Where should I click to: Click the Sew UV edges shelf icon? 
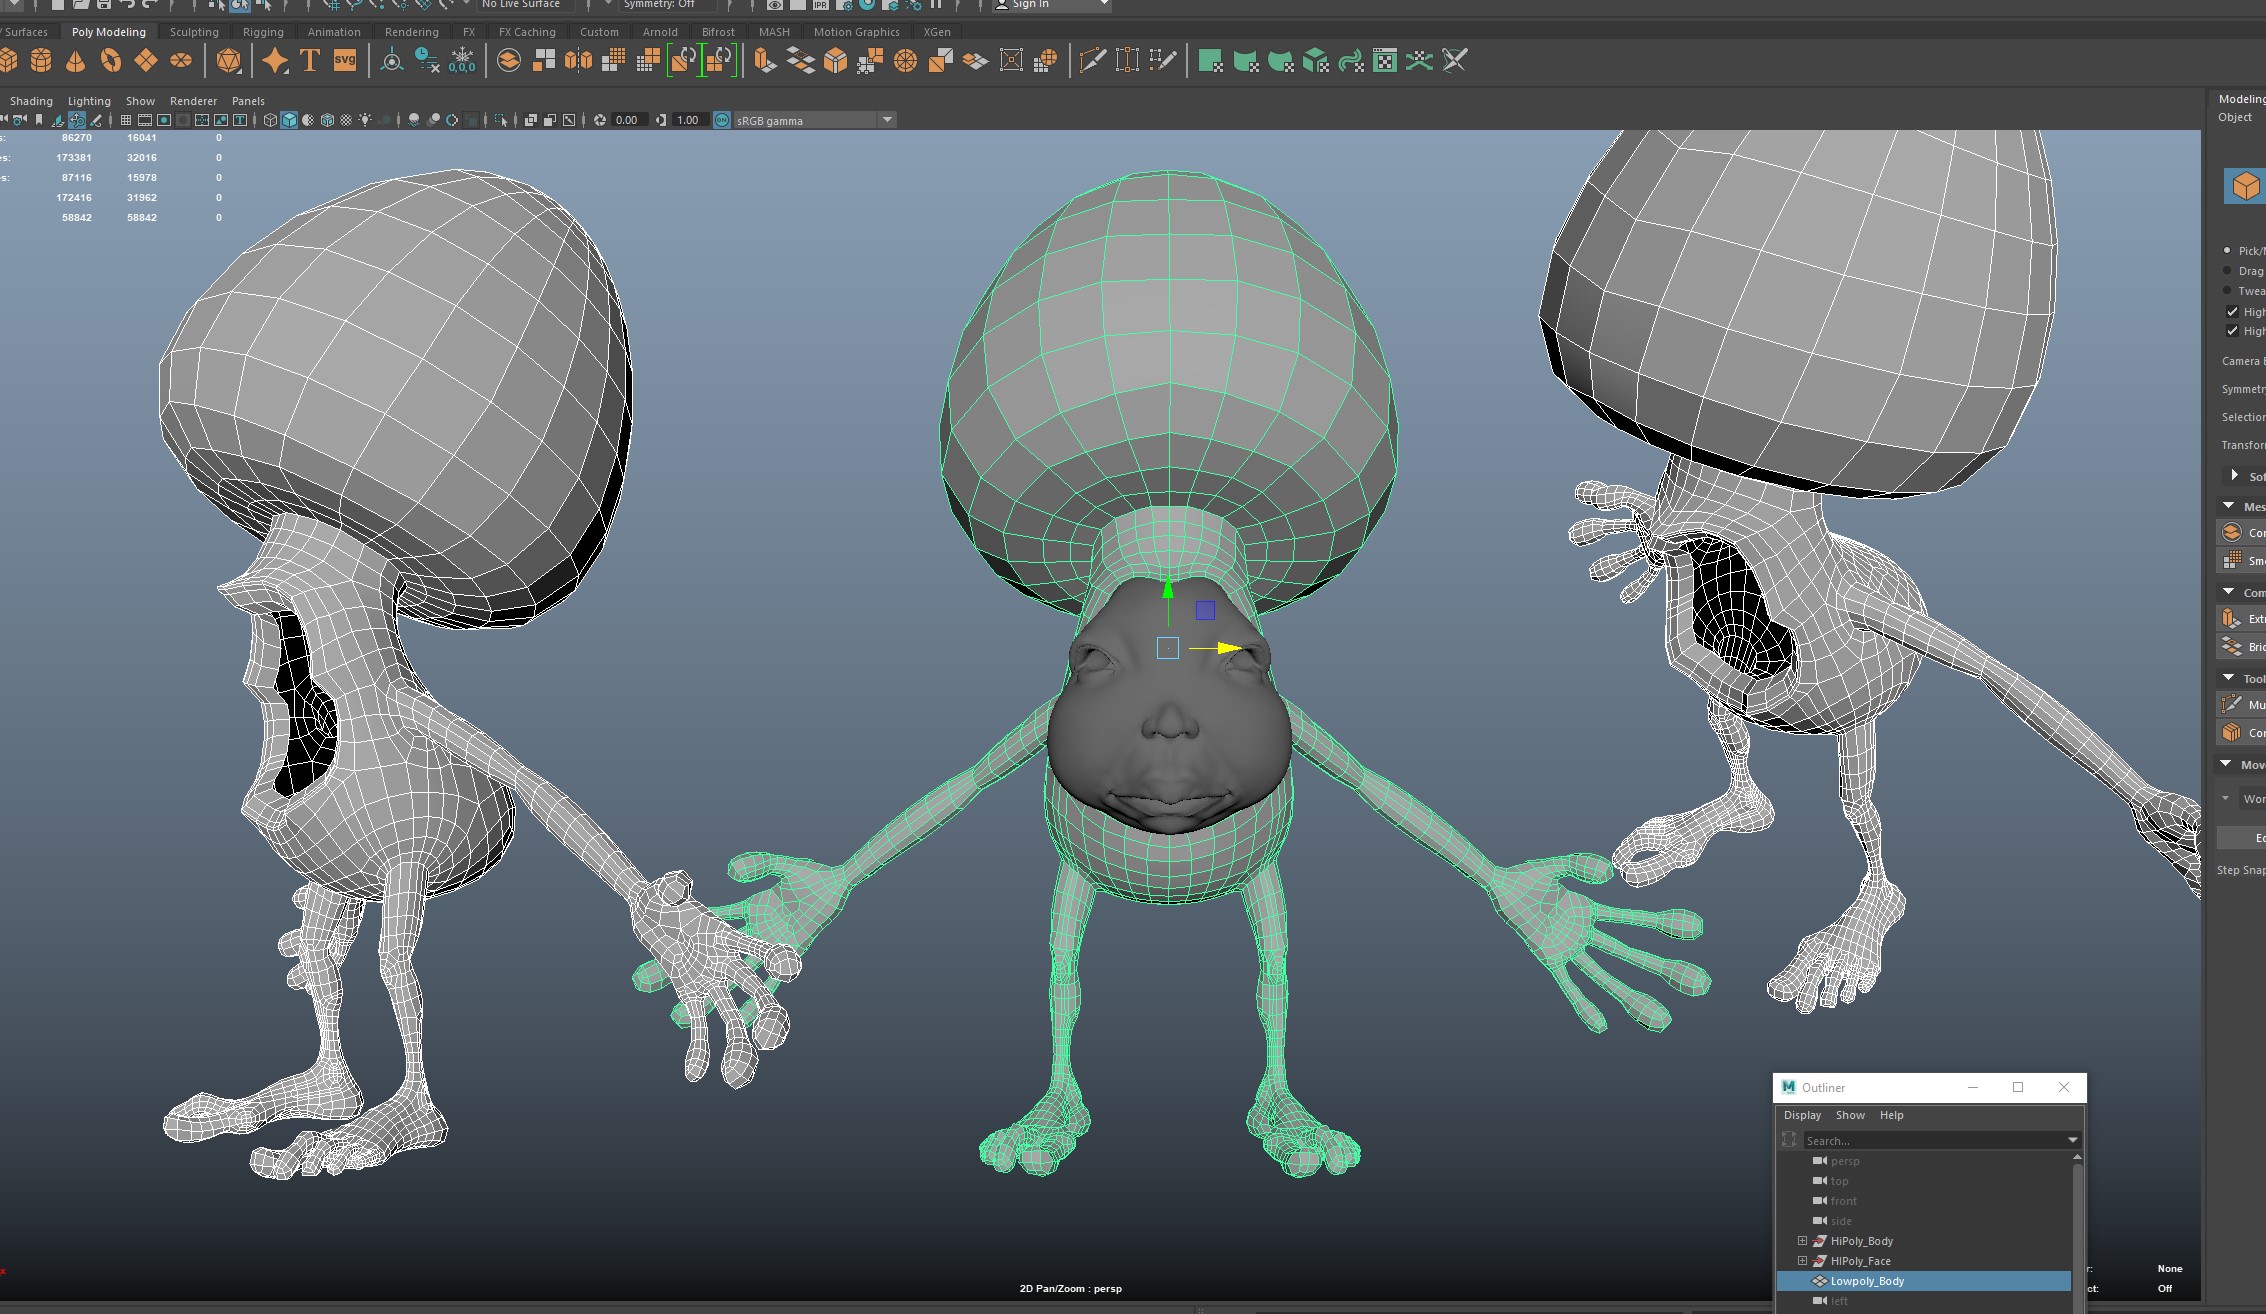(1420, 61)
